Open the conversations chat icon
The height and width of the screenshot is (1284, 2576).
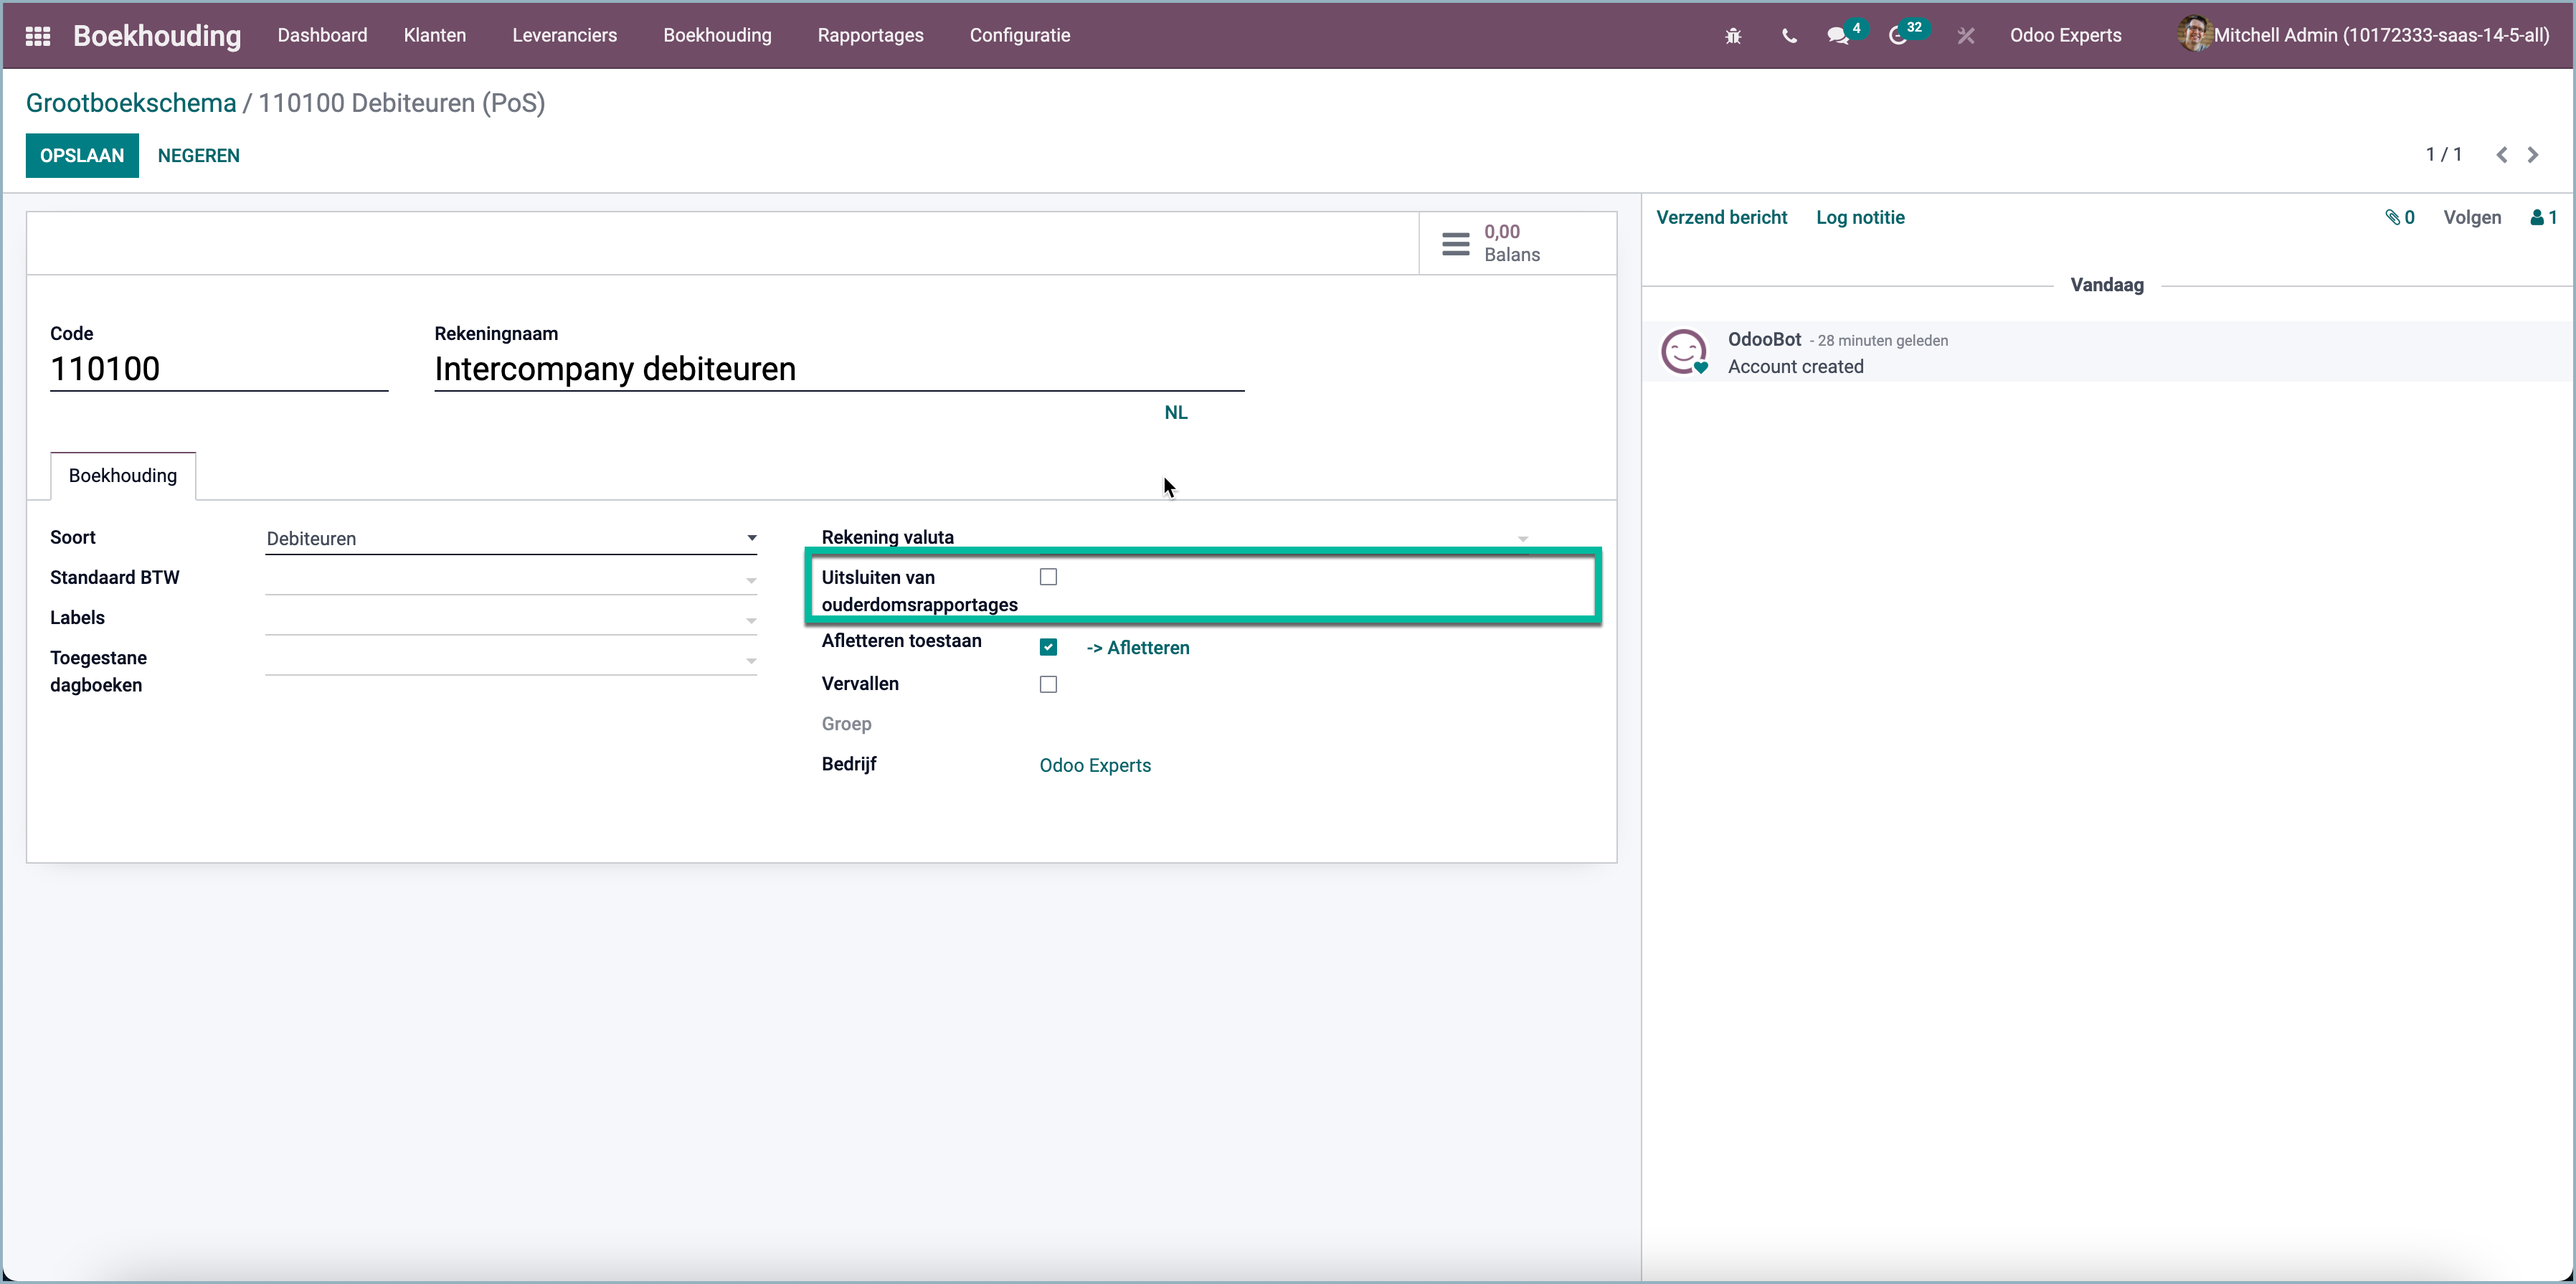tap(1838, 36)
